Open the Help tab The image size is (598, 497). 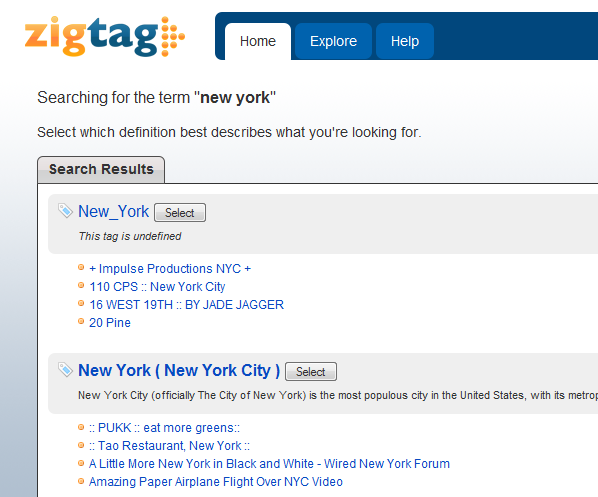(x=405, y=41)
